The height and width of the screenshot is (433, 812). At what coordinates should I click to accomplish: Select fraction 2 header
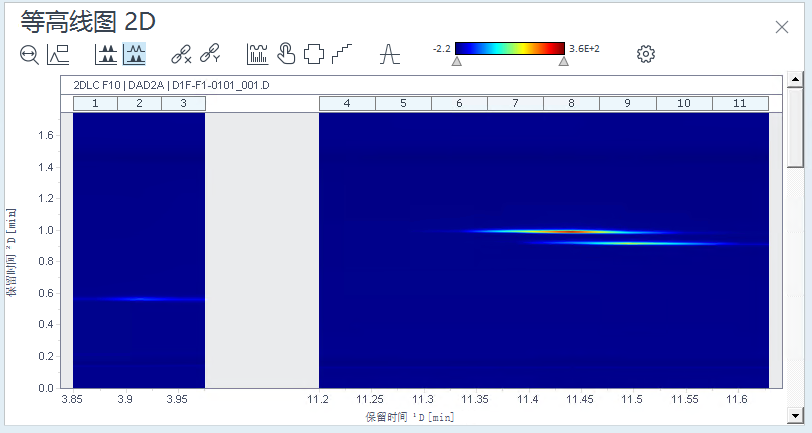click(x=139, y=103)
